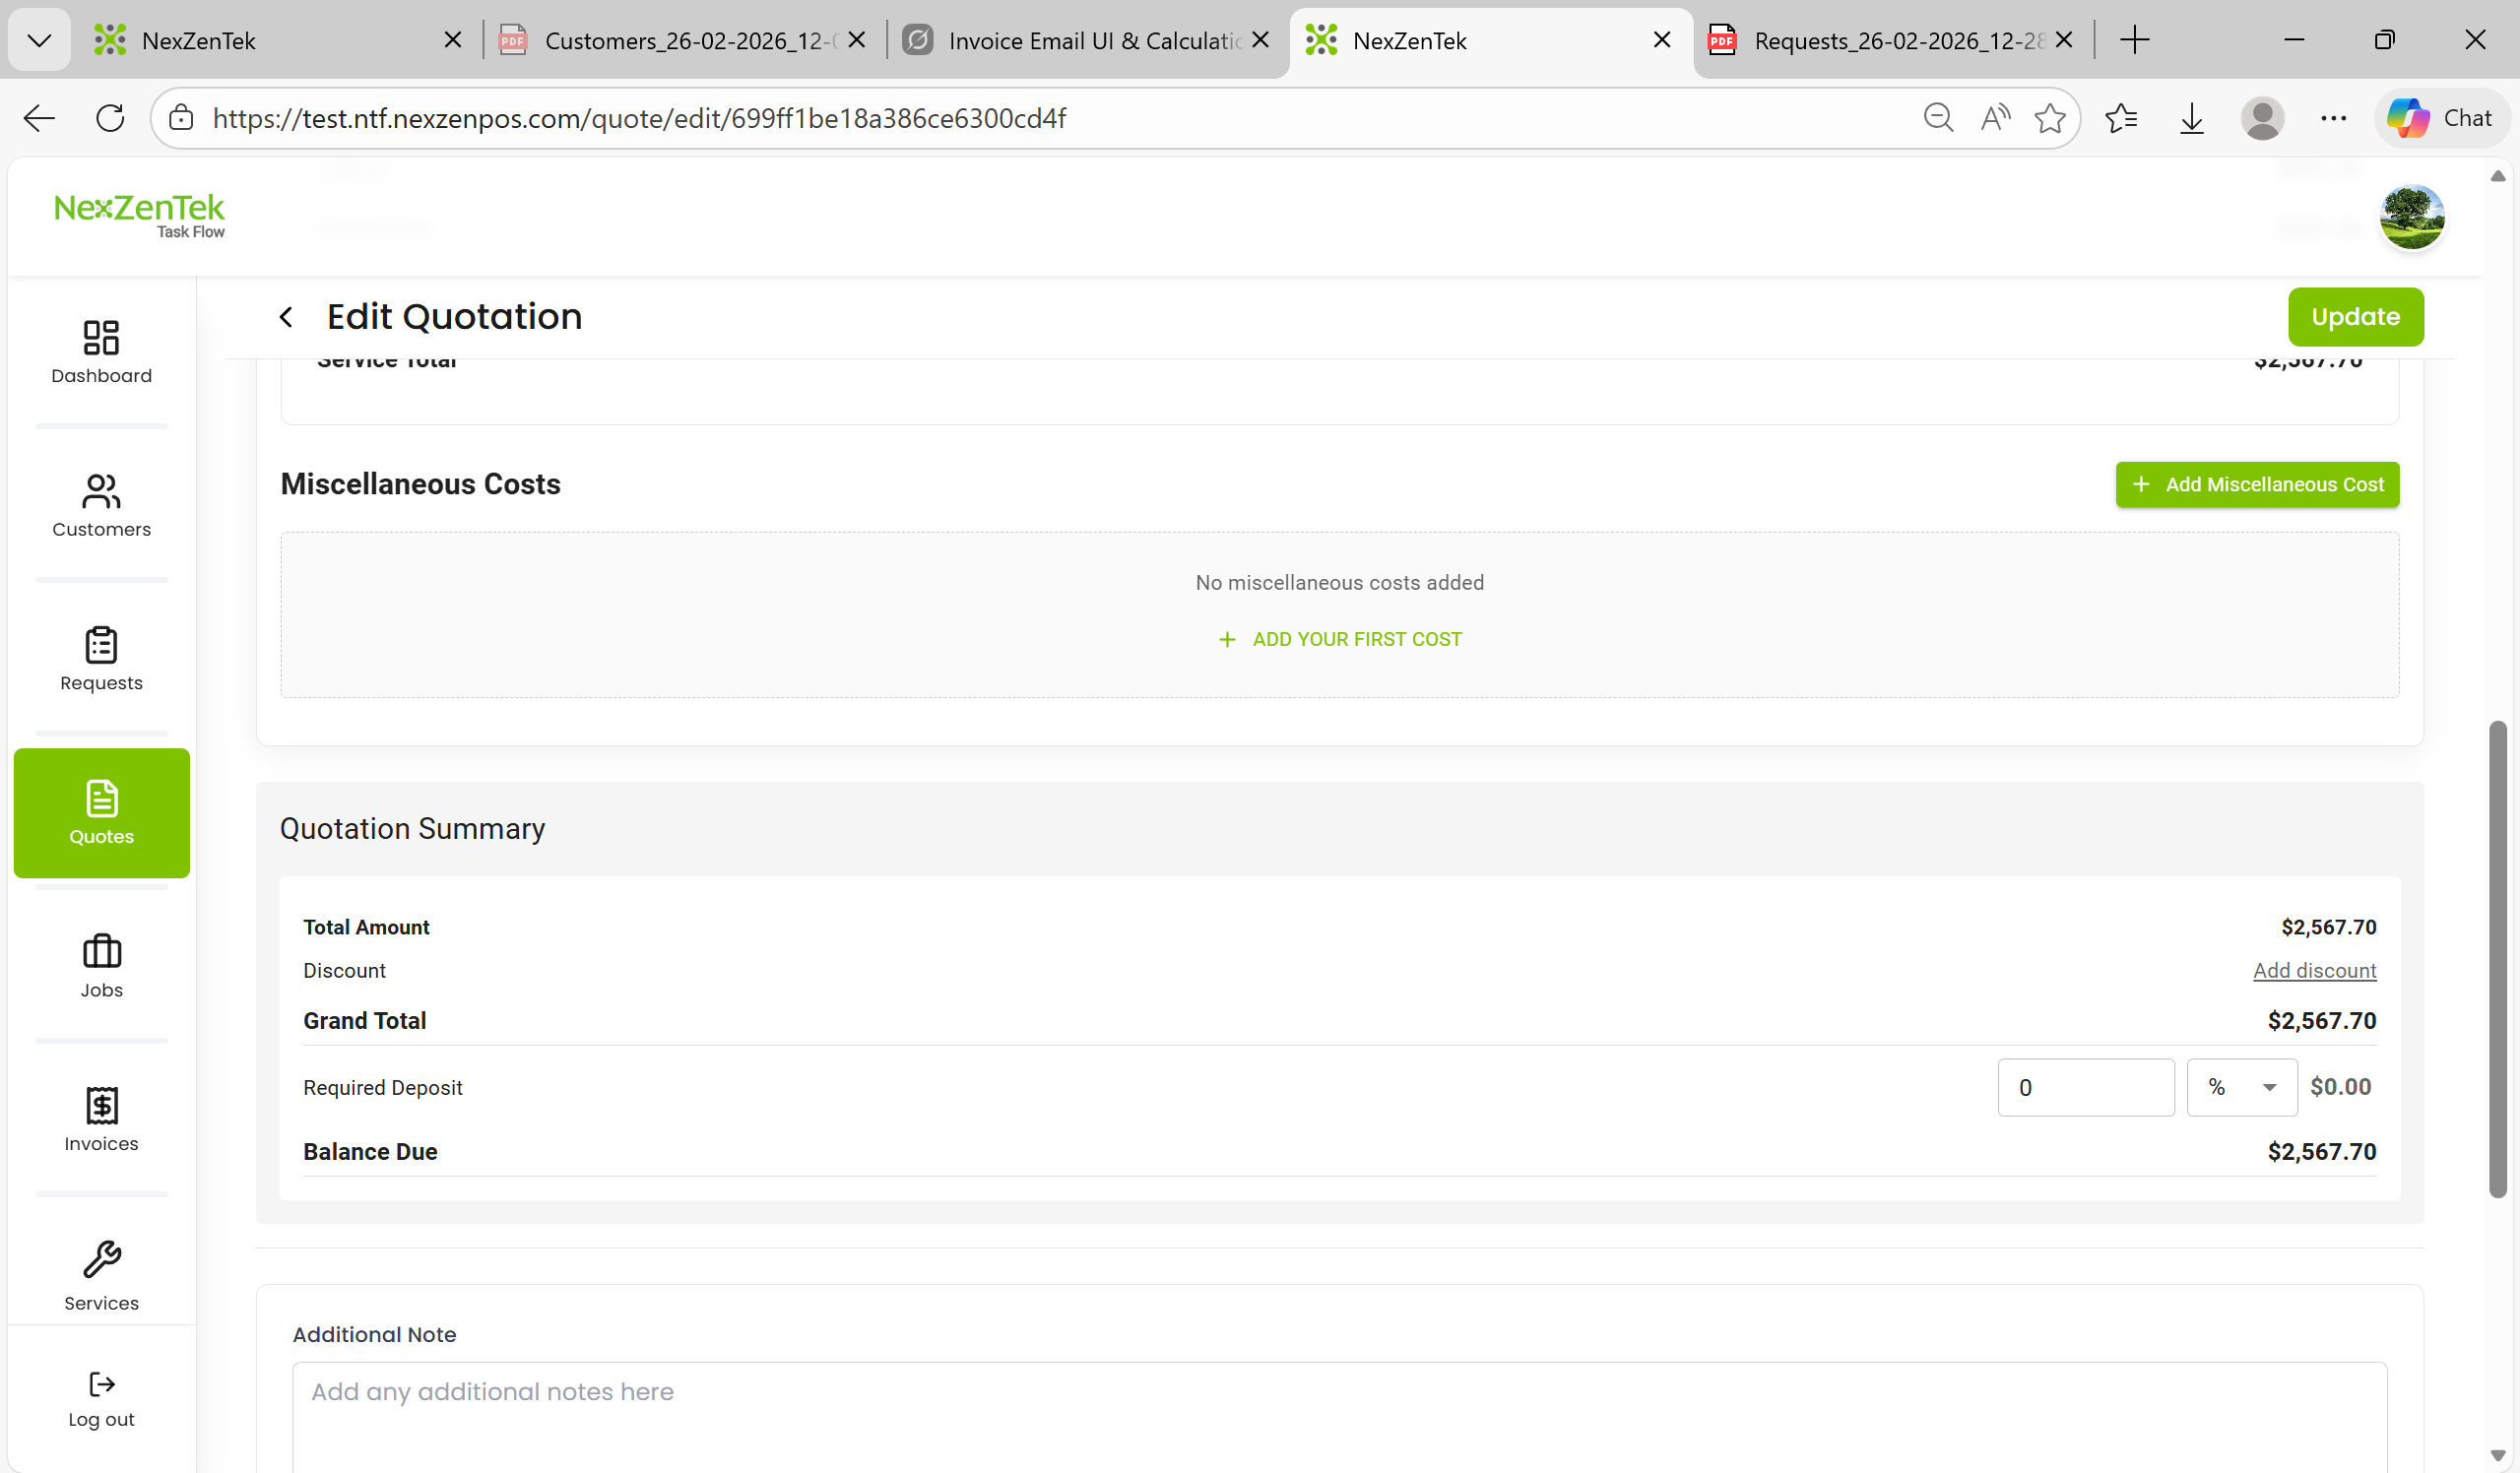The image size is (2520, 1473).
Task: Click the back arrow beside Edit Quotation
Action: click(286, 317)
